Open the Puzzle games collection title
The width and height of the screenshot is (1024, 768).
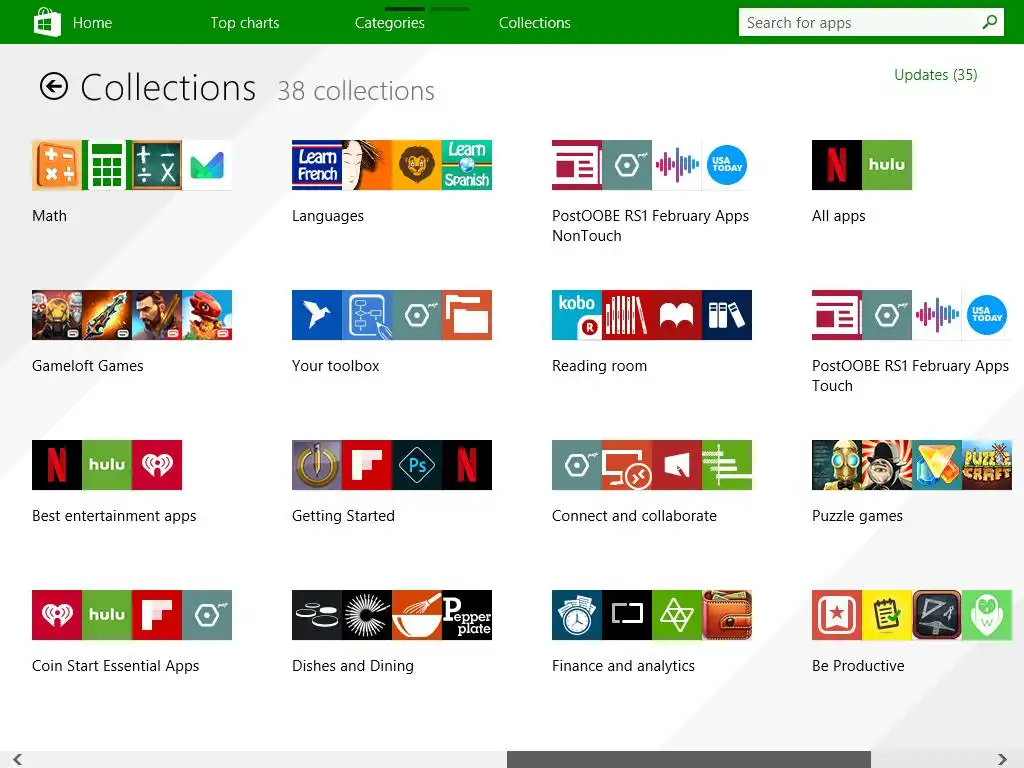[857, 516]
